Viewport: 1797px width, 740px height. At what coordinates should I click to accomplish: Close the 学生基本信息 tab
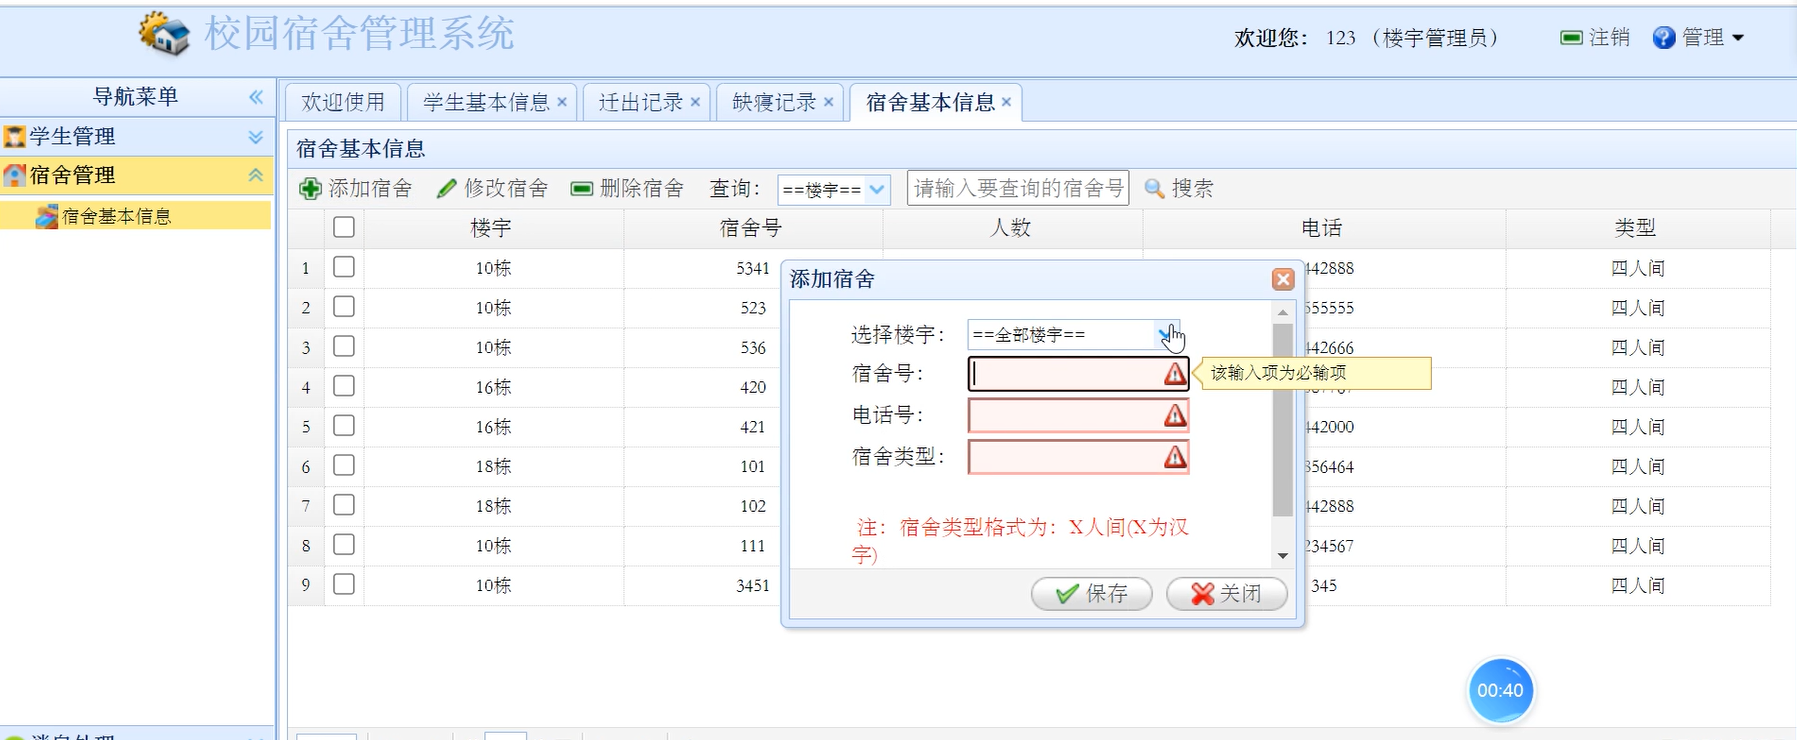562,102
